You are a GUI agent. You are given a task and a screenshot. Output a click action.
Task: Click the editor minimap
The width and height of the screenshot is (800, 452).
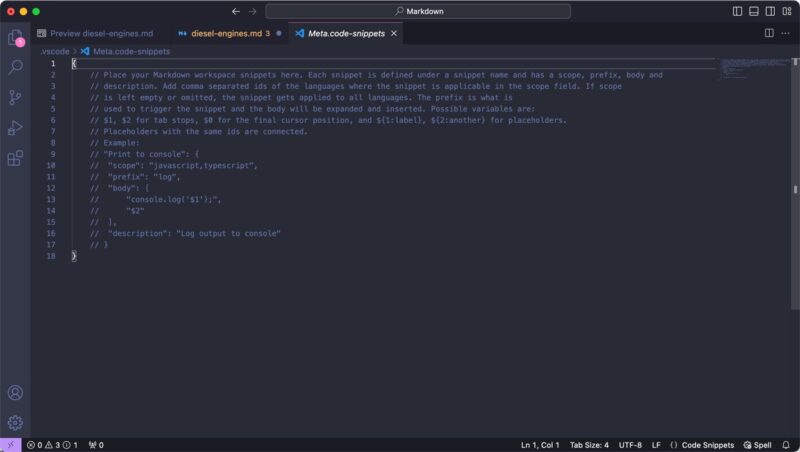click(x=755, y=69)
